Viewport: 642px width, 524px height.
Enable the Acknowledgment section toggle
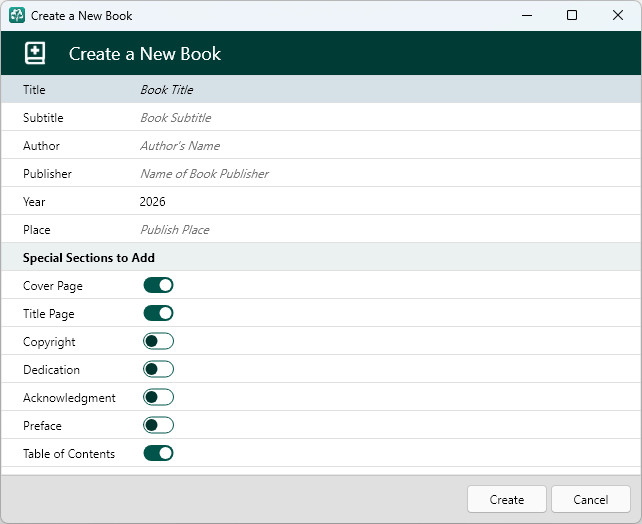pos(158,397)
